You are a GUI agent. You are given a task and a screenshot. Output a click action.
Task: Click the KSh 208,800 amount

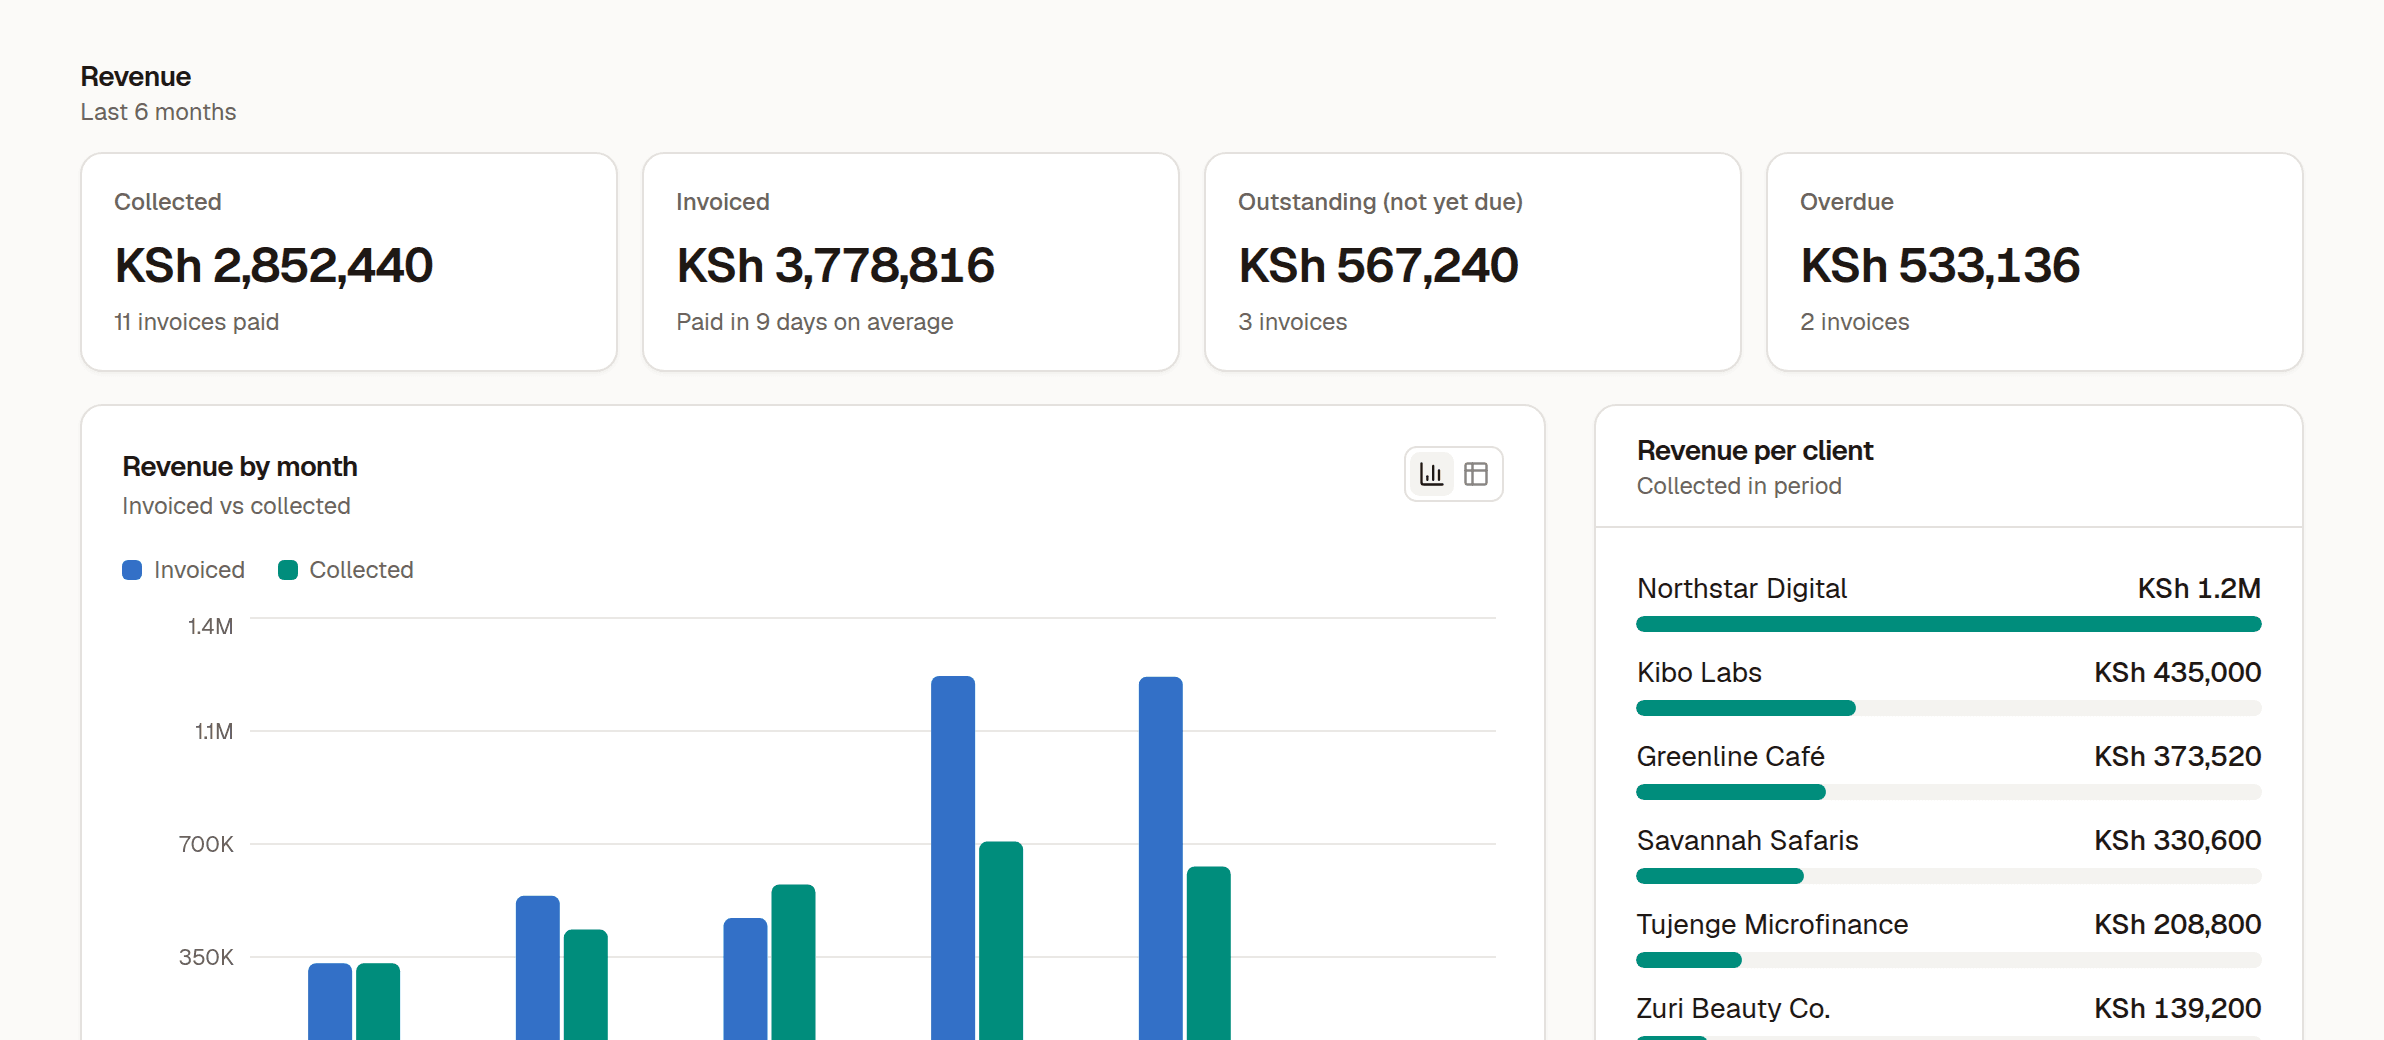point(2178,924)
